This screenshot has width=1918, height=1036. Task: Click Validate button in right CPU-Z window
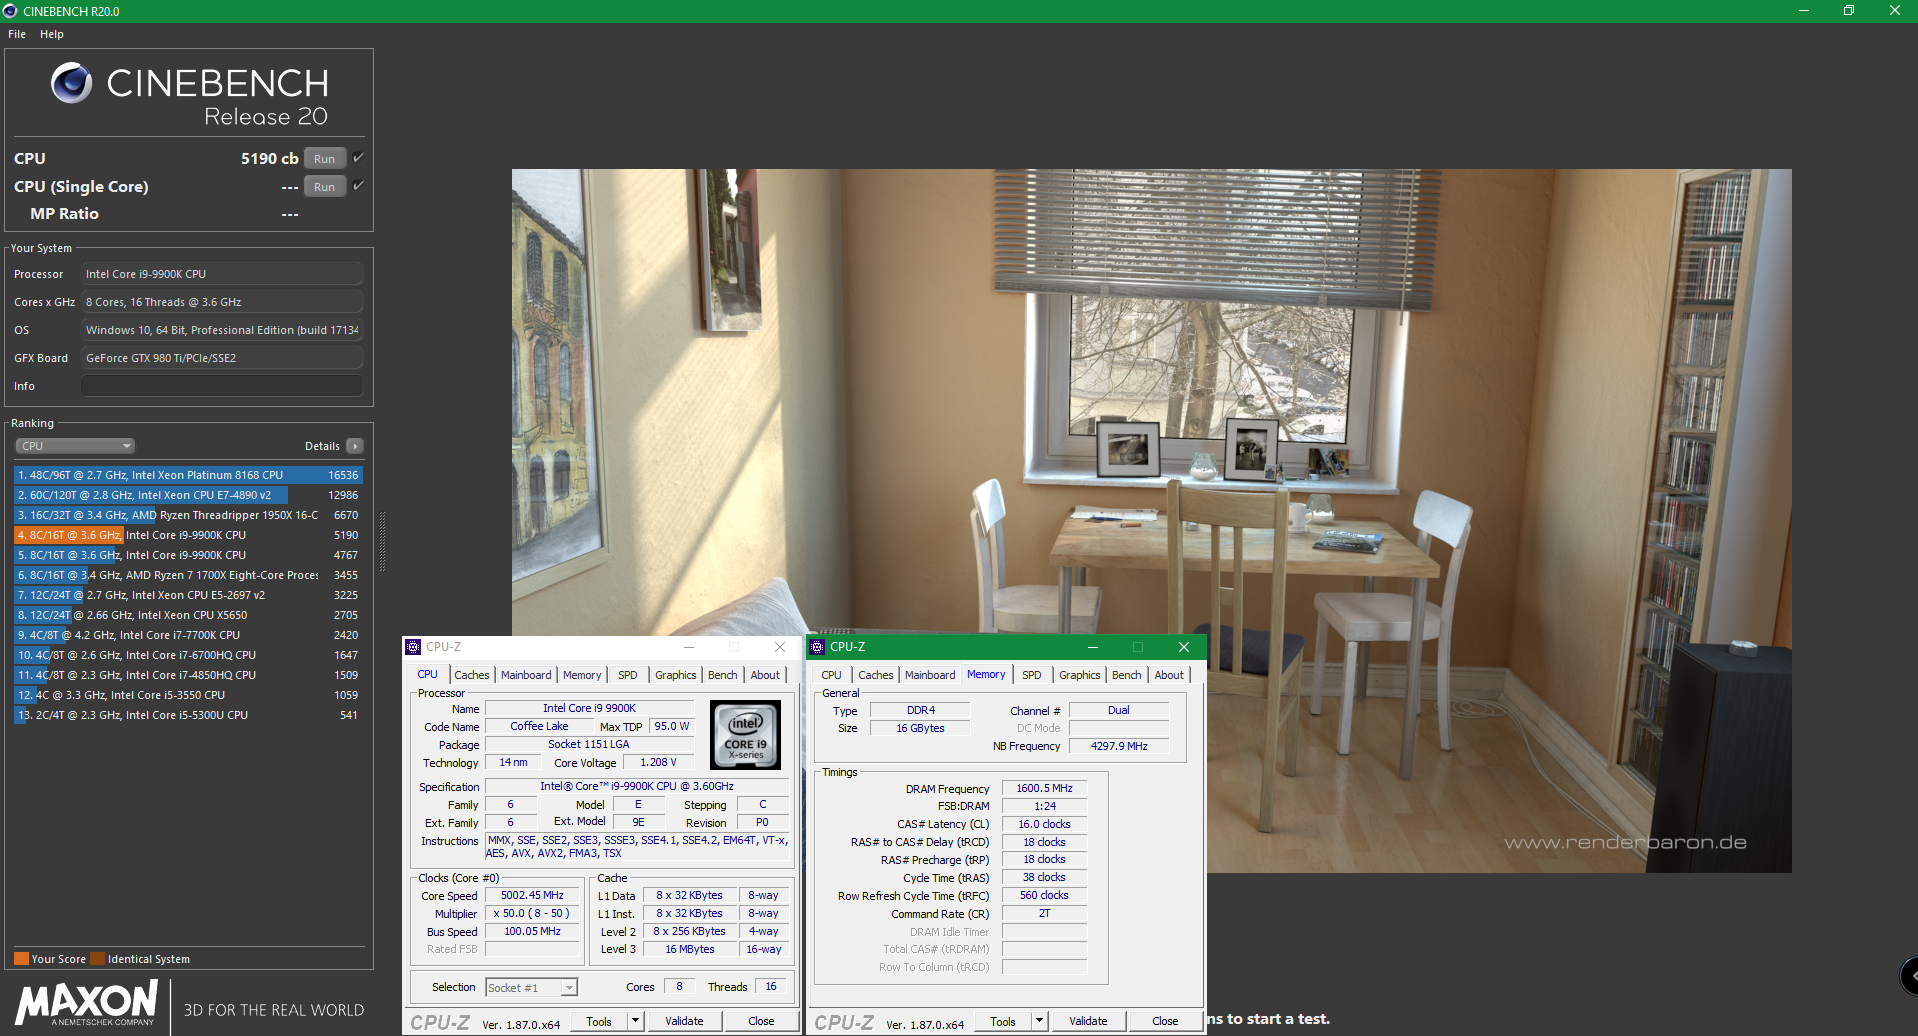[1088, 1021]
